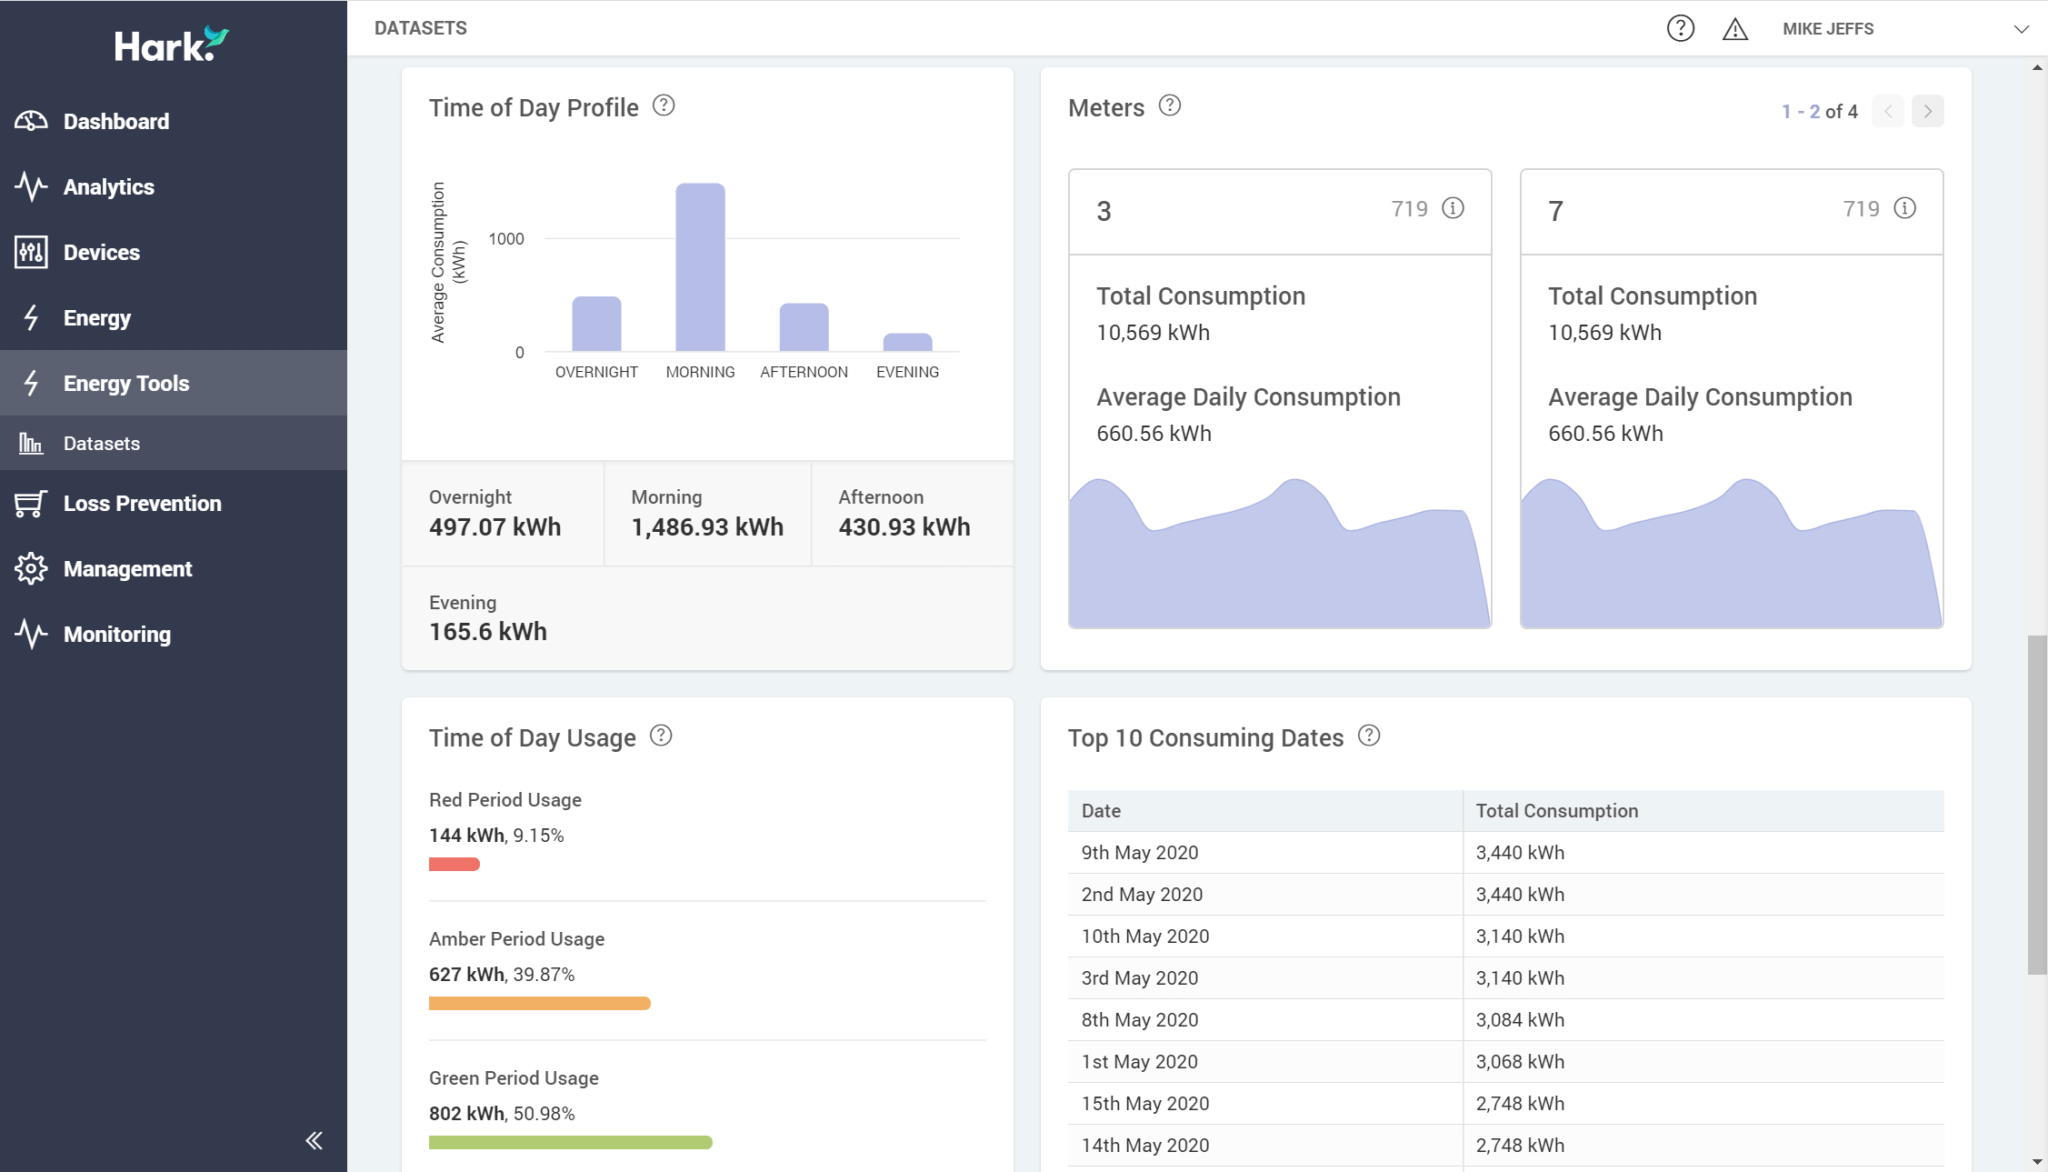2048x1172 pixels.
Task: Click the Energy Tools lightning icon
Action: point(31,383)
